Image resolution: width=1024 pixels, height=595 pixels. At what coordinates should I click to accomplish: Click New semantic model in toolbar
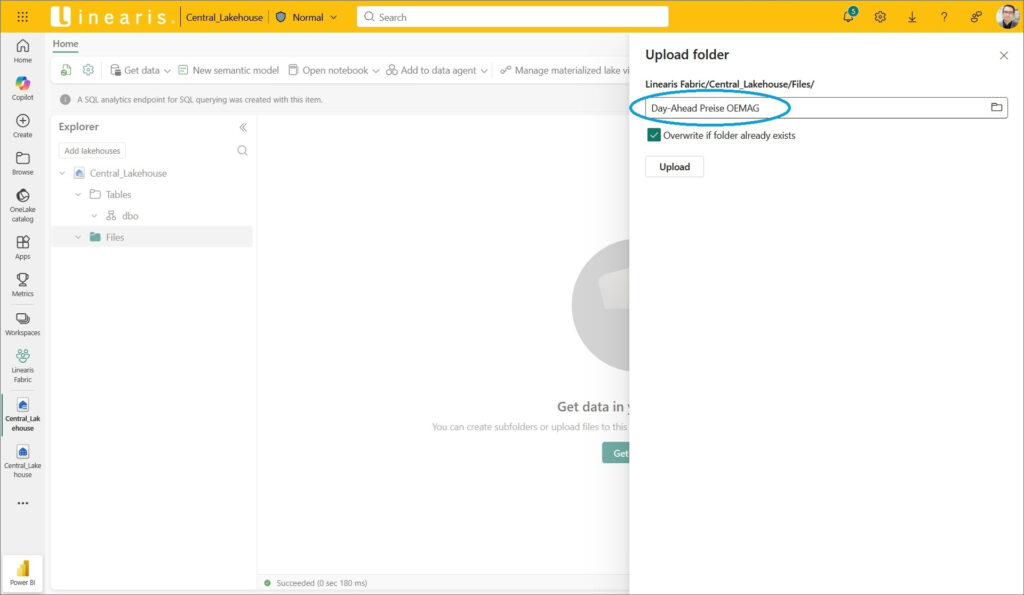coord(228,70)
